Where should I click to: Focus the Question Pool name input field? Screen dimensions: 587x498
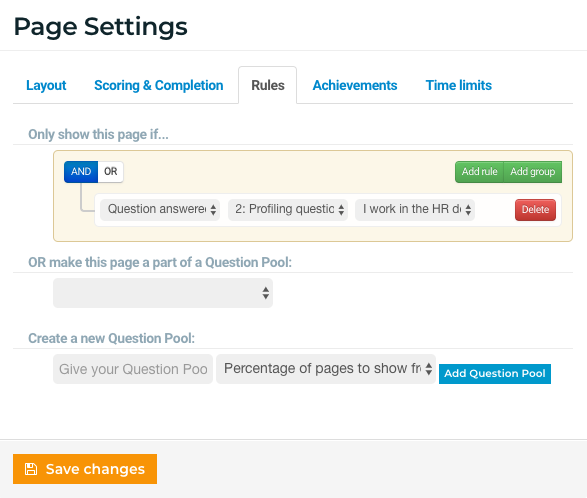133,369
